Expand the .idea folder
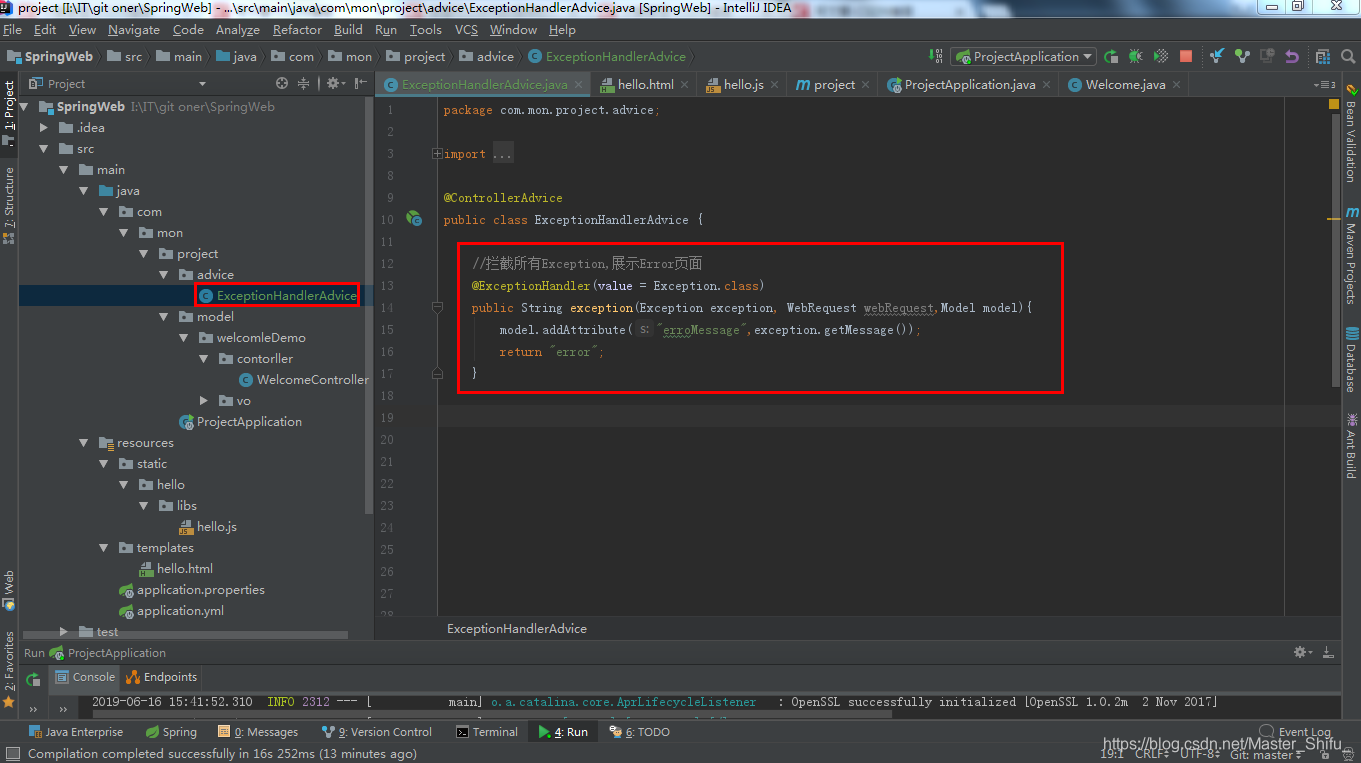Viewport: 1361px width, 763px height. click(x=44, y=128)
